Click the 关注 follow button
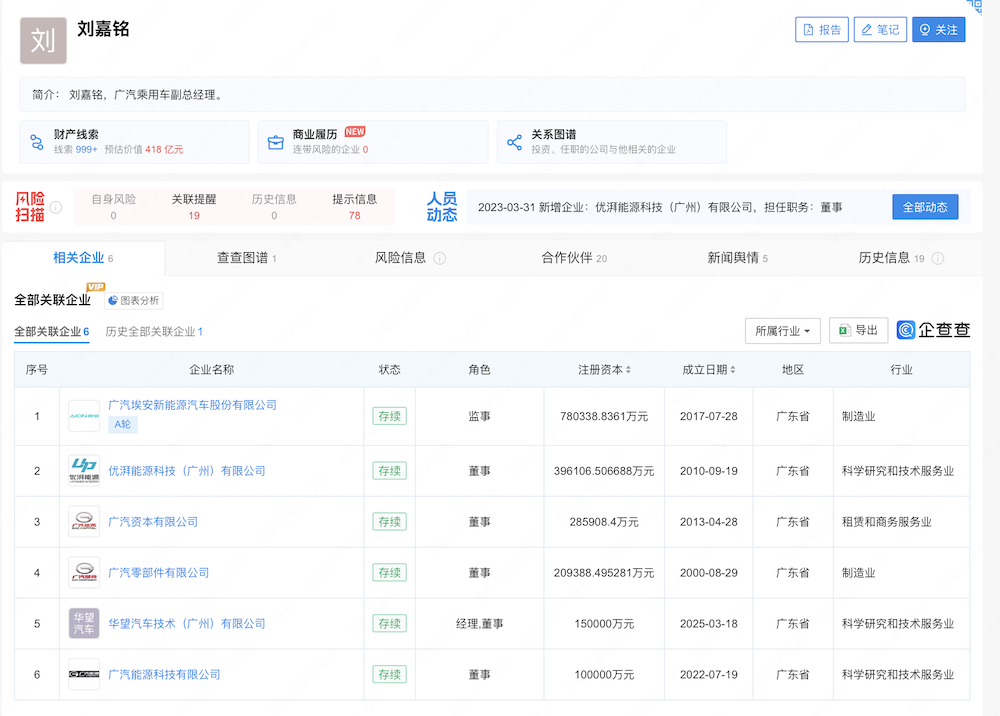This screenshot has height=716, width=1000. tap(938, 29)
